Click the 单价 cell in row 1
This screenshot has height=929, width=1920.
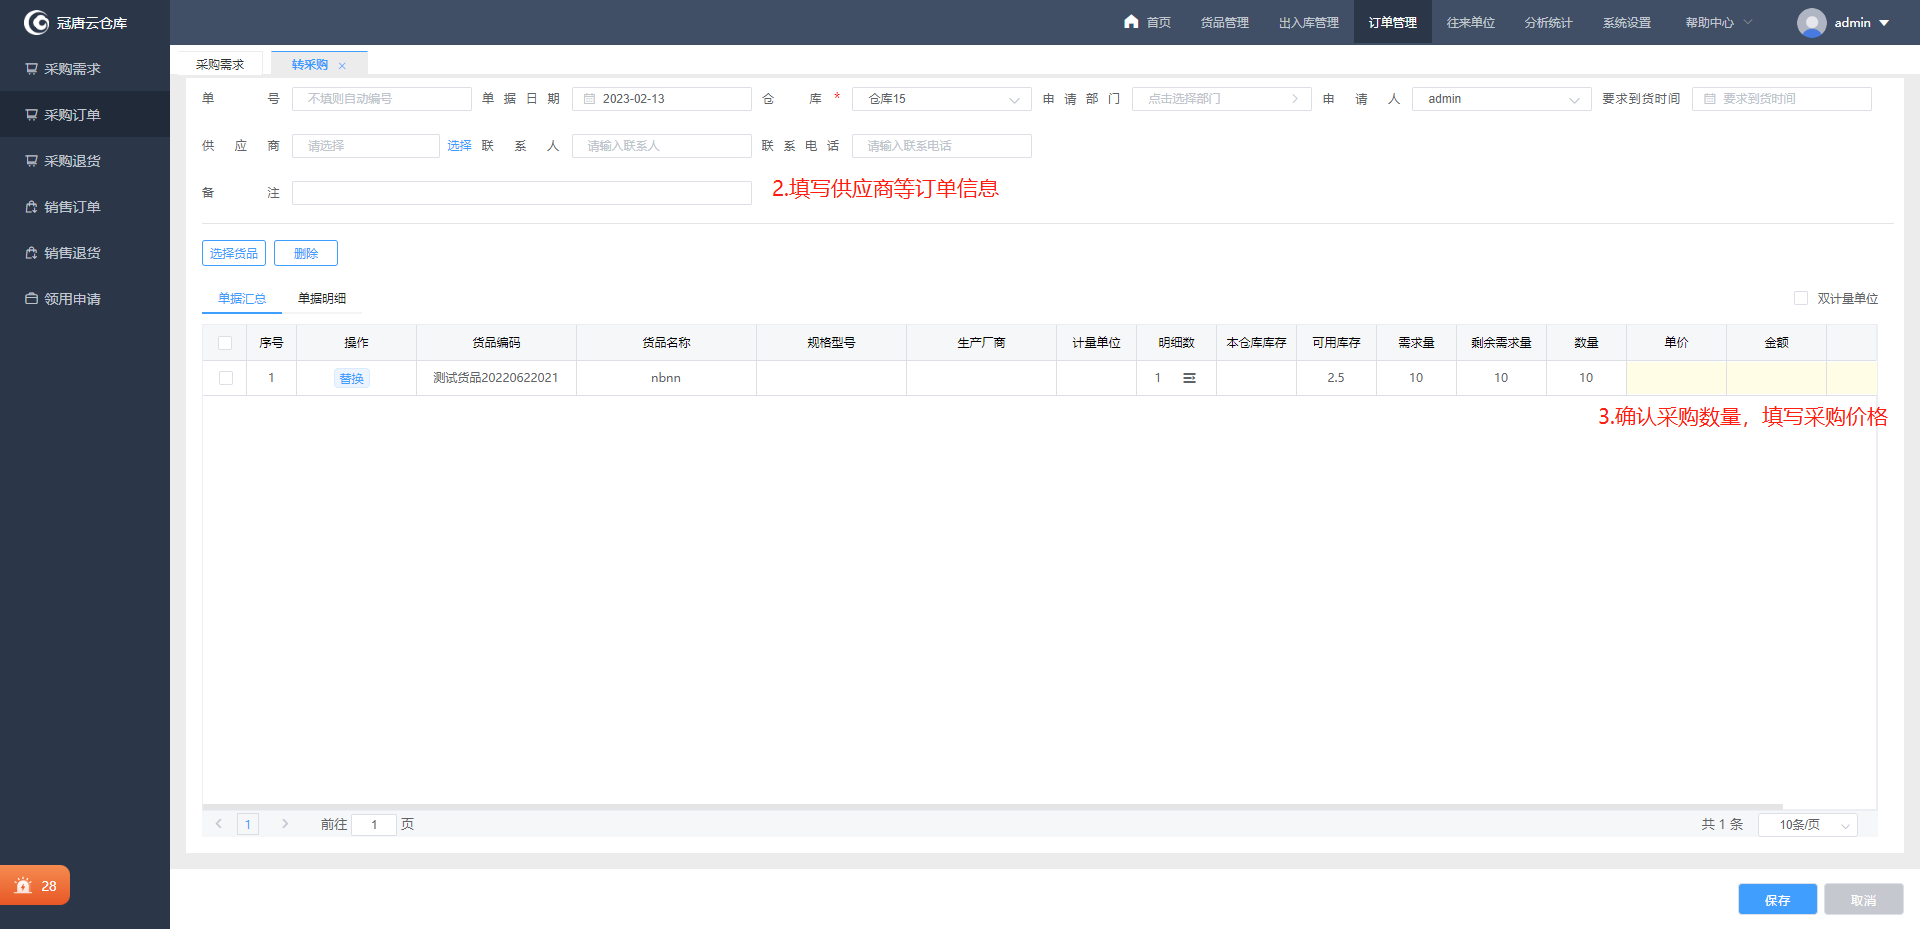click(1676, 378)
